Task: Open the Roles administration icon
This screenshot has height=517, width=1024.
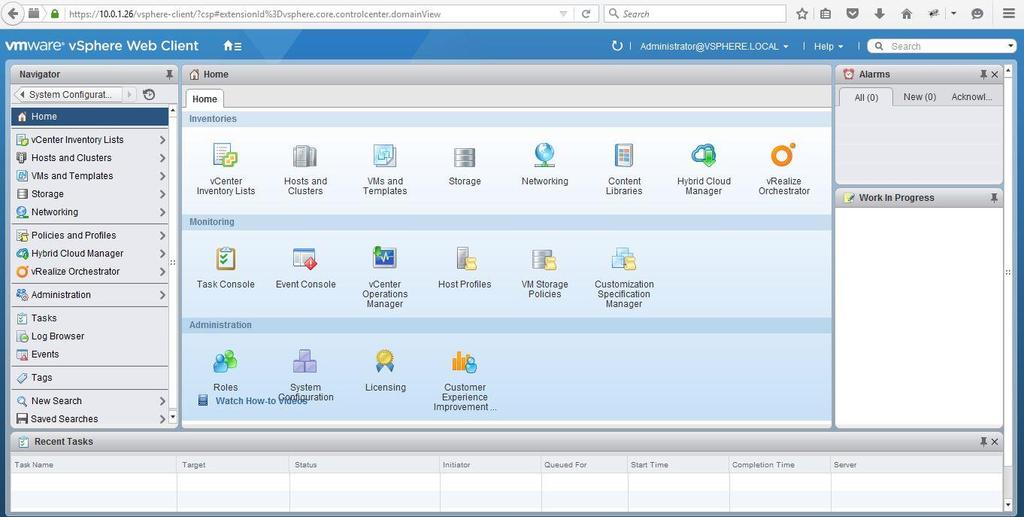Action: tap(225, 361)
